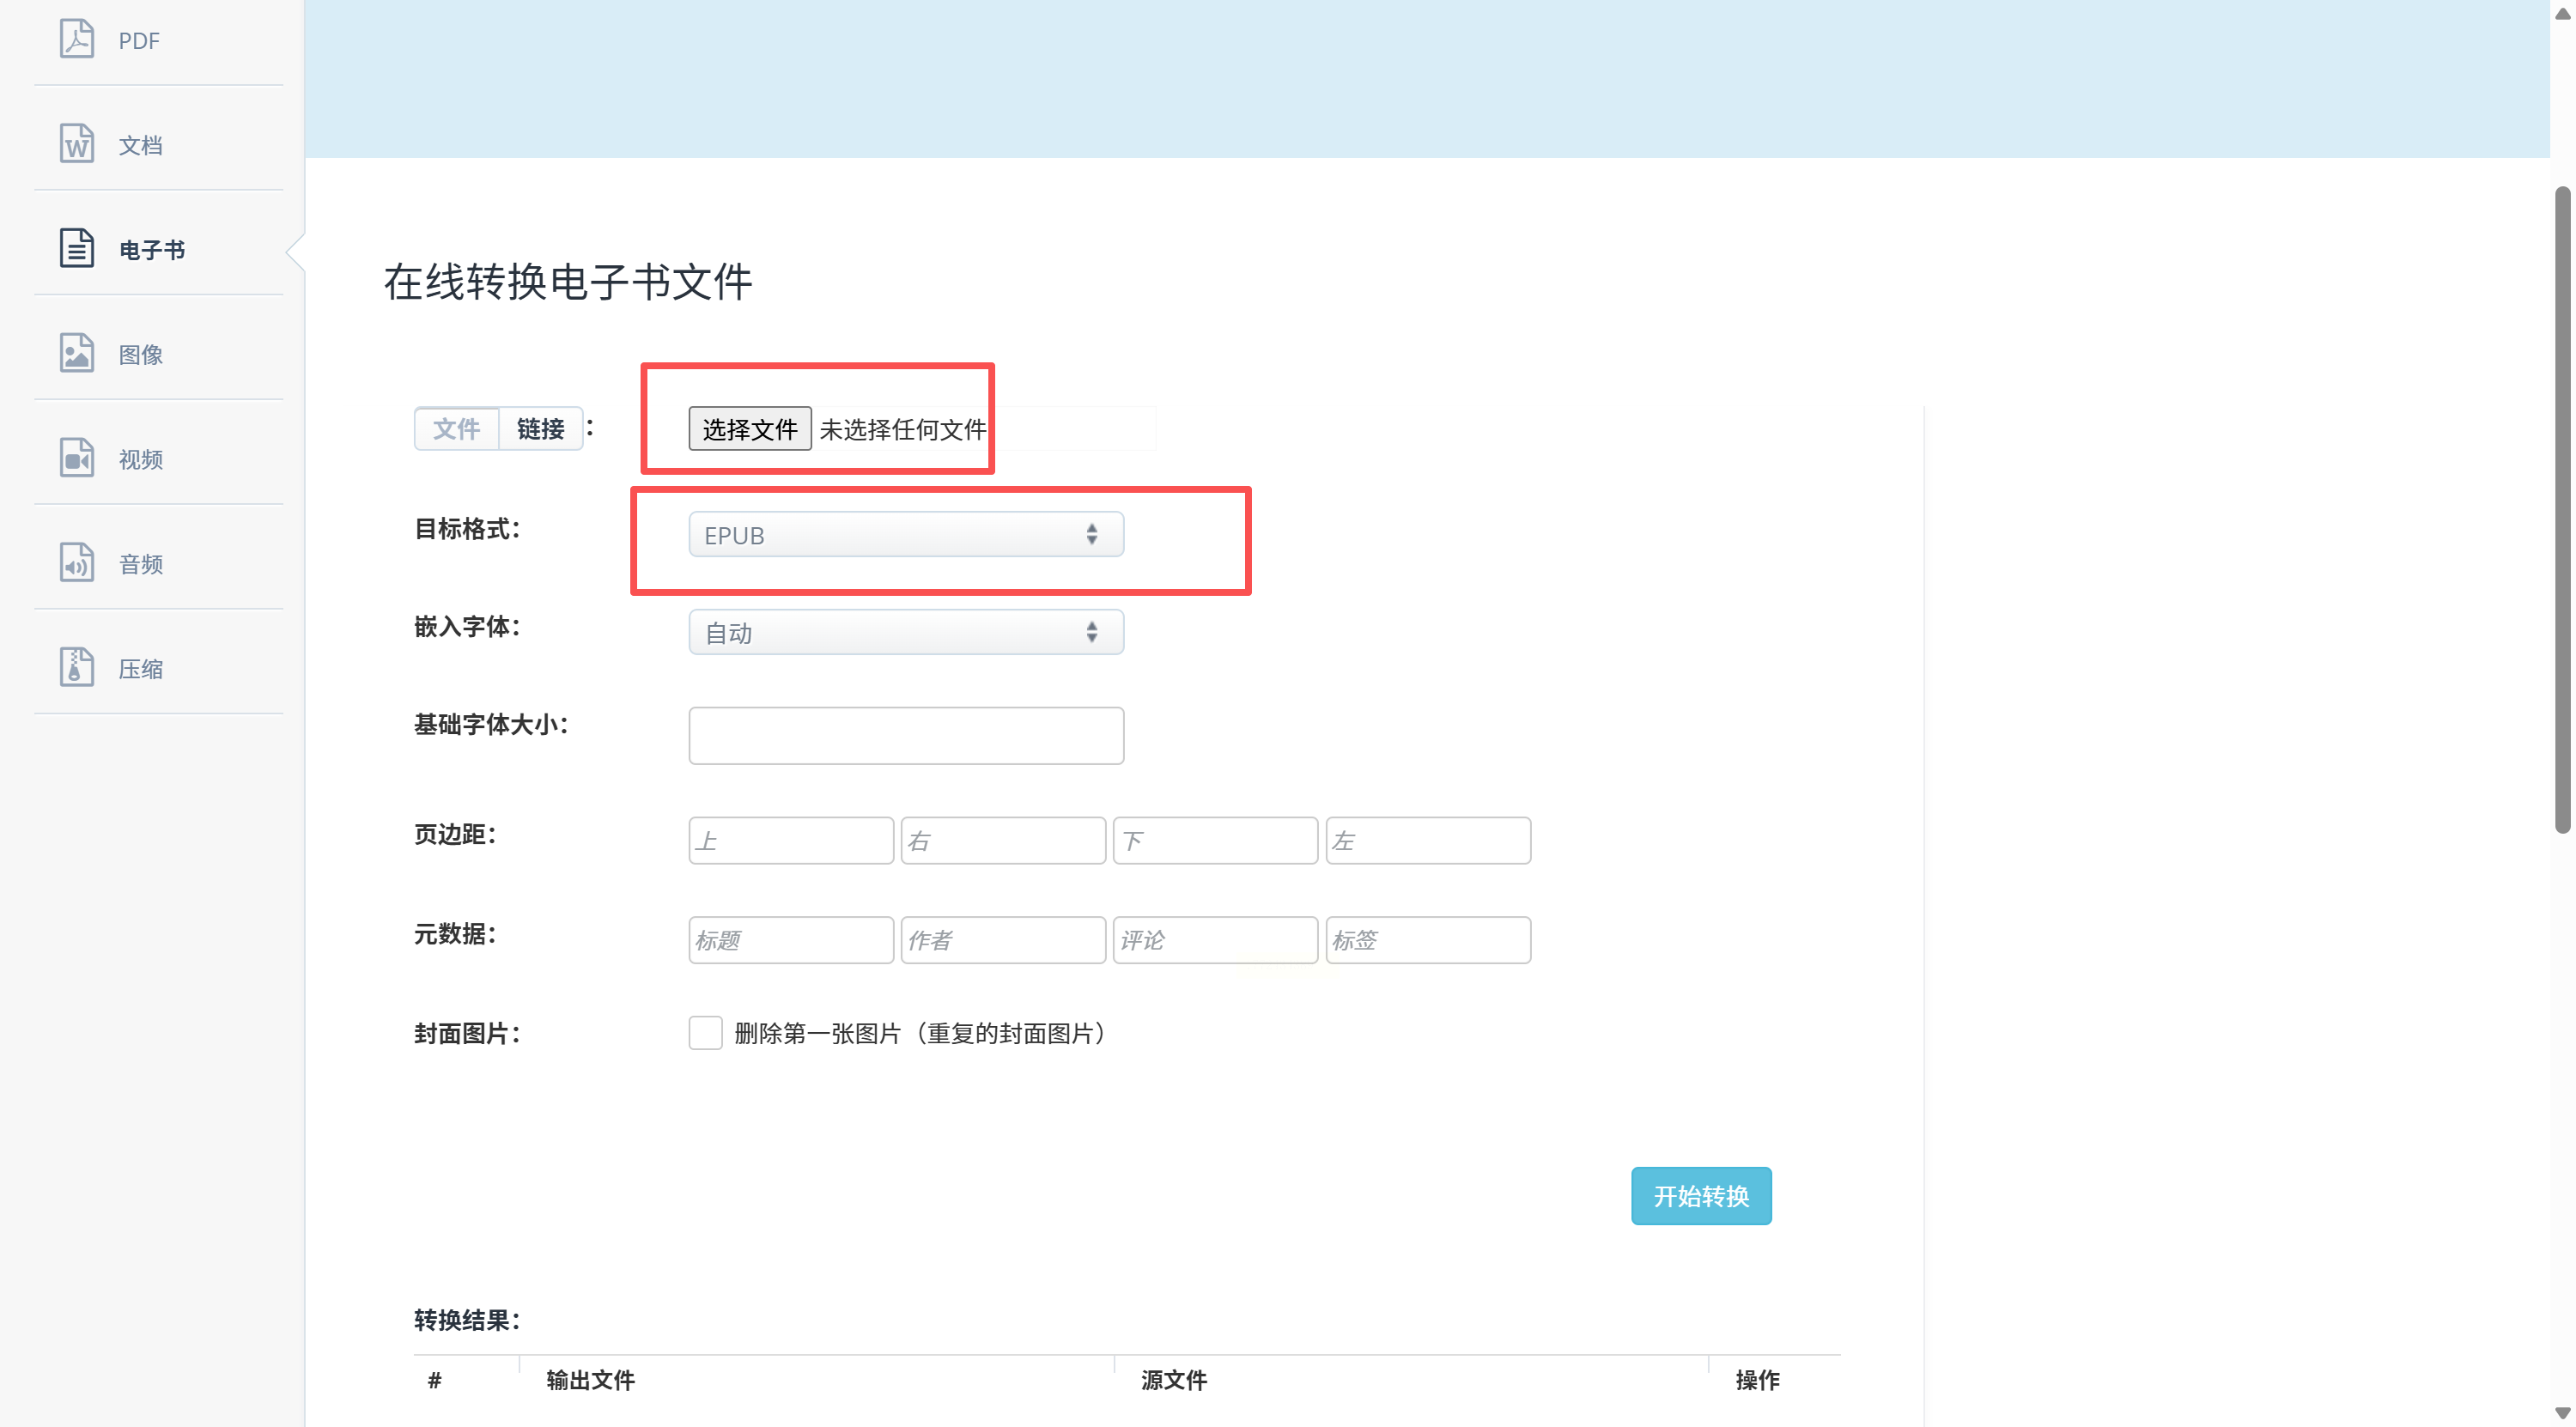Click the 图像 image icon
Screen dimensions: 2576x1427
76,353
